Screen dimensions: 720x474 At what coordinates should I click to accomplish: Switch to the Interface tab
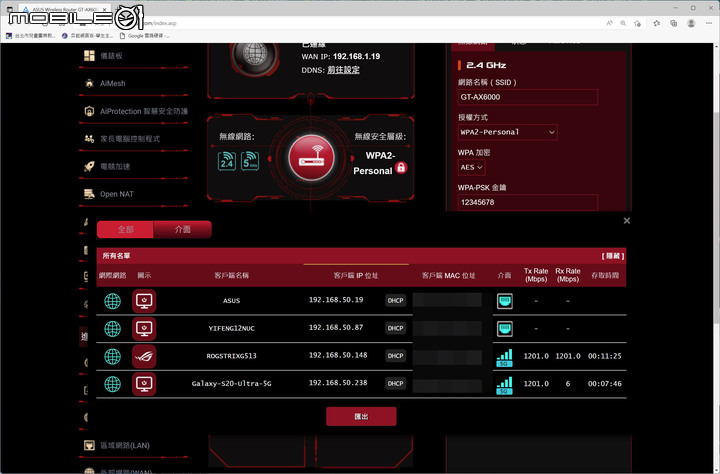click(x=182, y=229)
